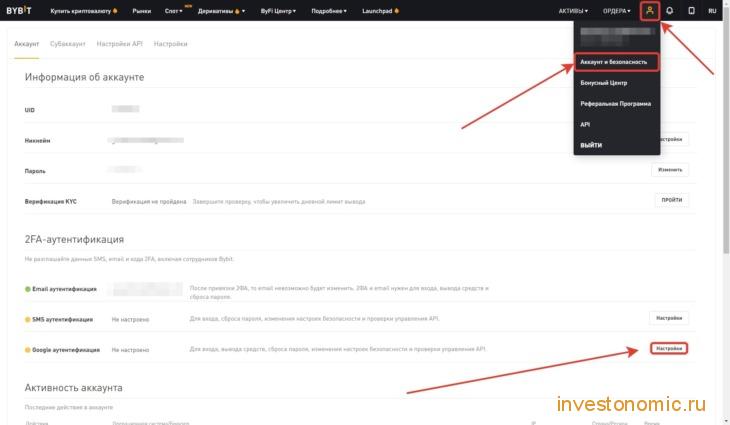Expand the ByFi Центр dropdown
The width and height of the screenshot is (730, 425).
pos(278,11)
